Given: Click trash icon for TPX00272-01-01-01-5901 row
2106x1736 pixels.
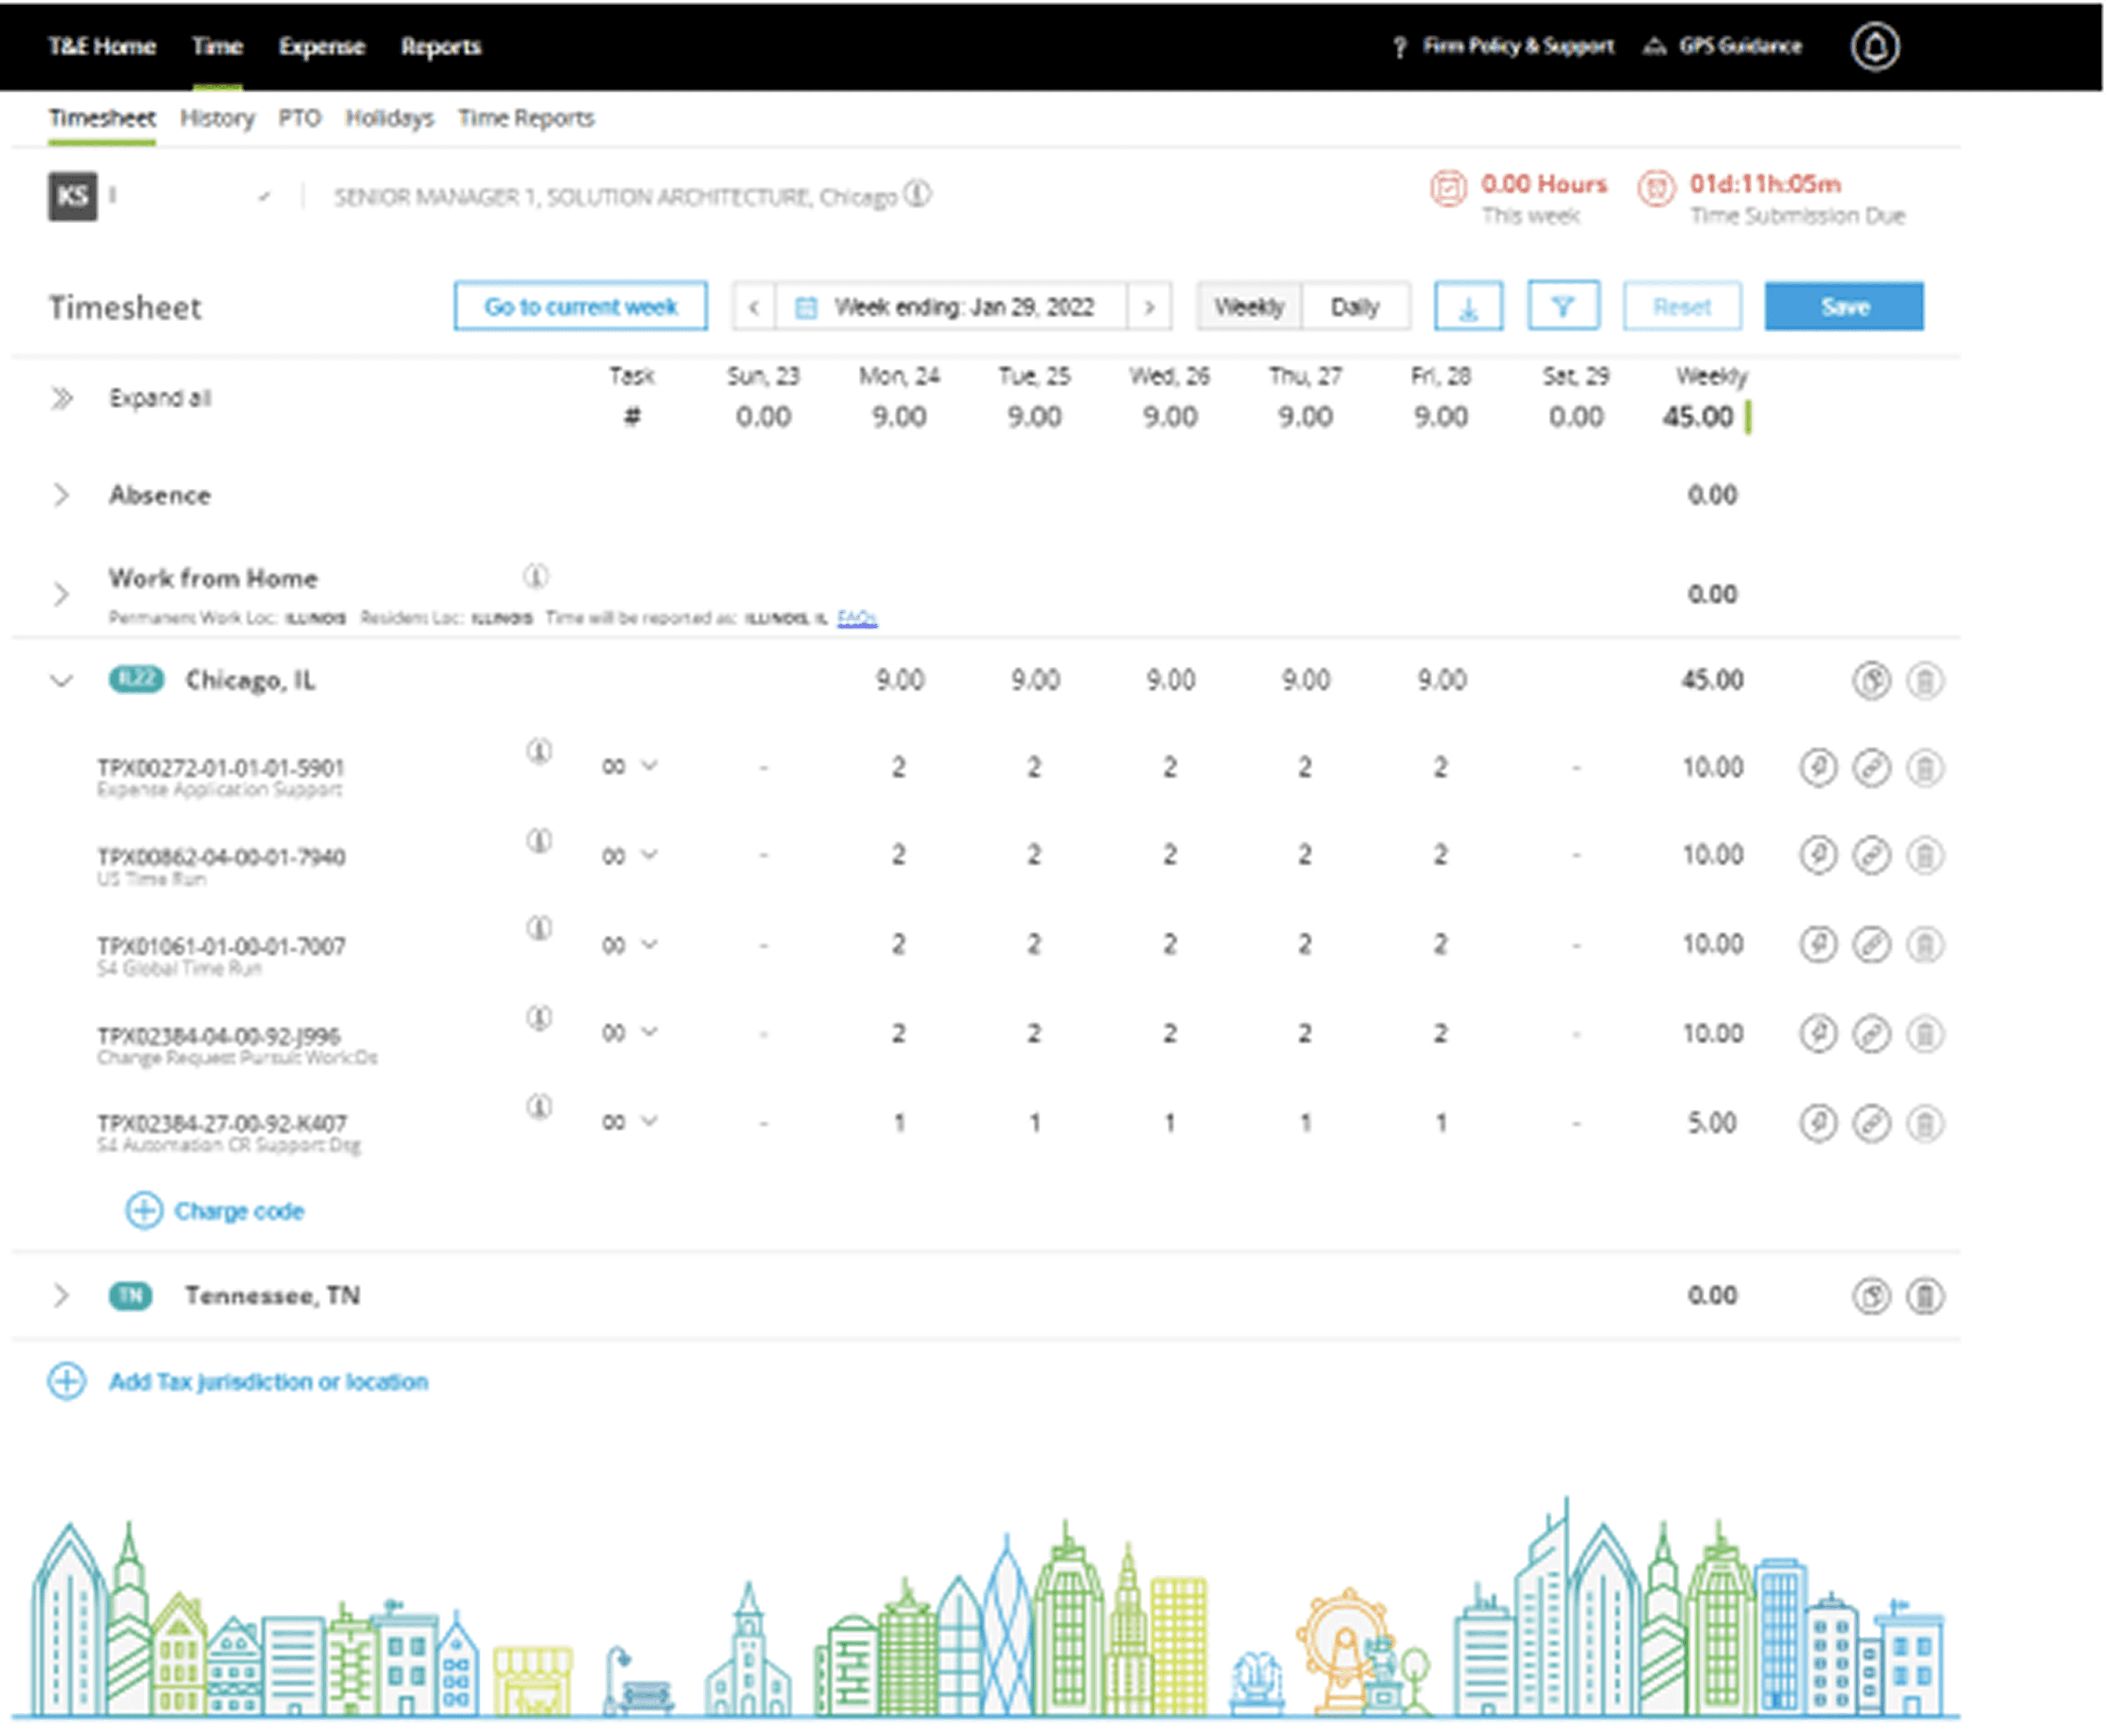Looking at the screenshot, I should pos(1924,768).
